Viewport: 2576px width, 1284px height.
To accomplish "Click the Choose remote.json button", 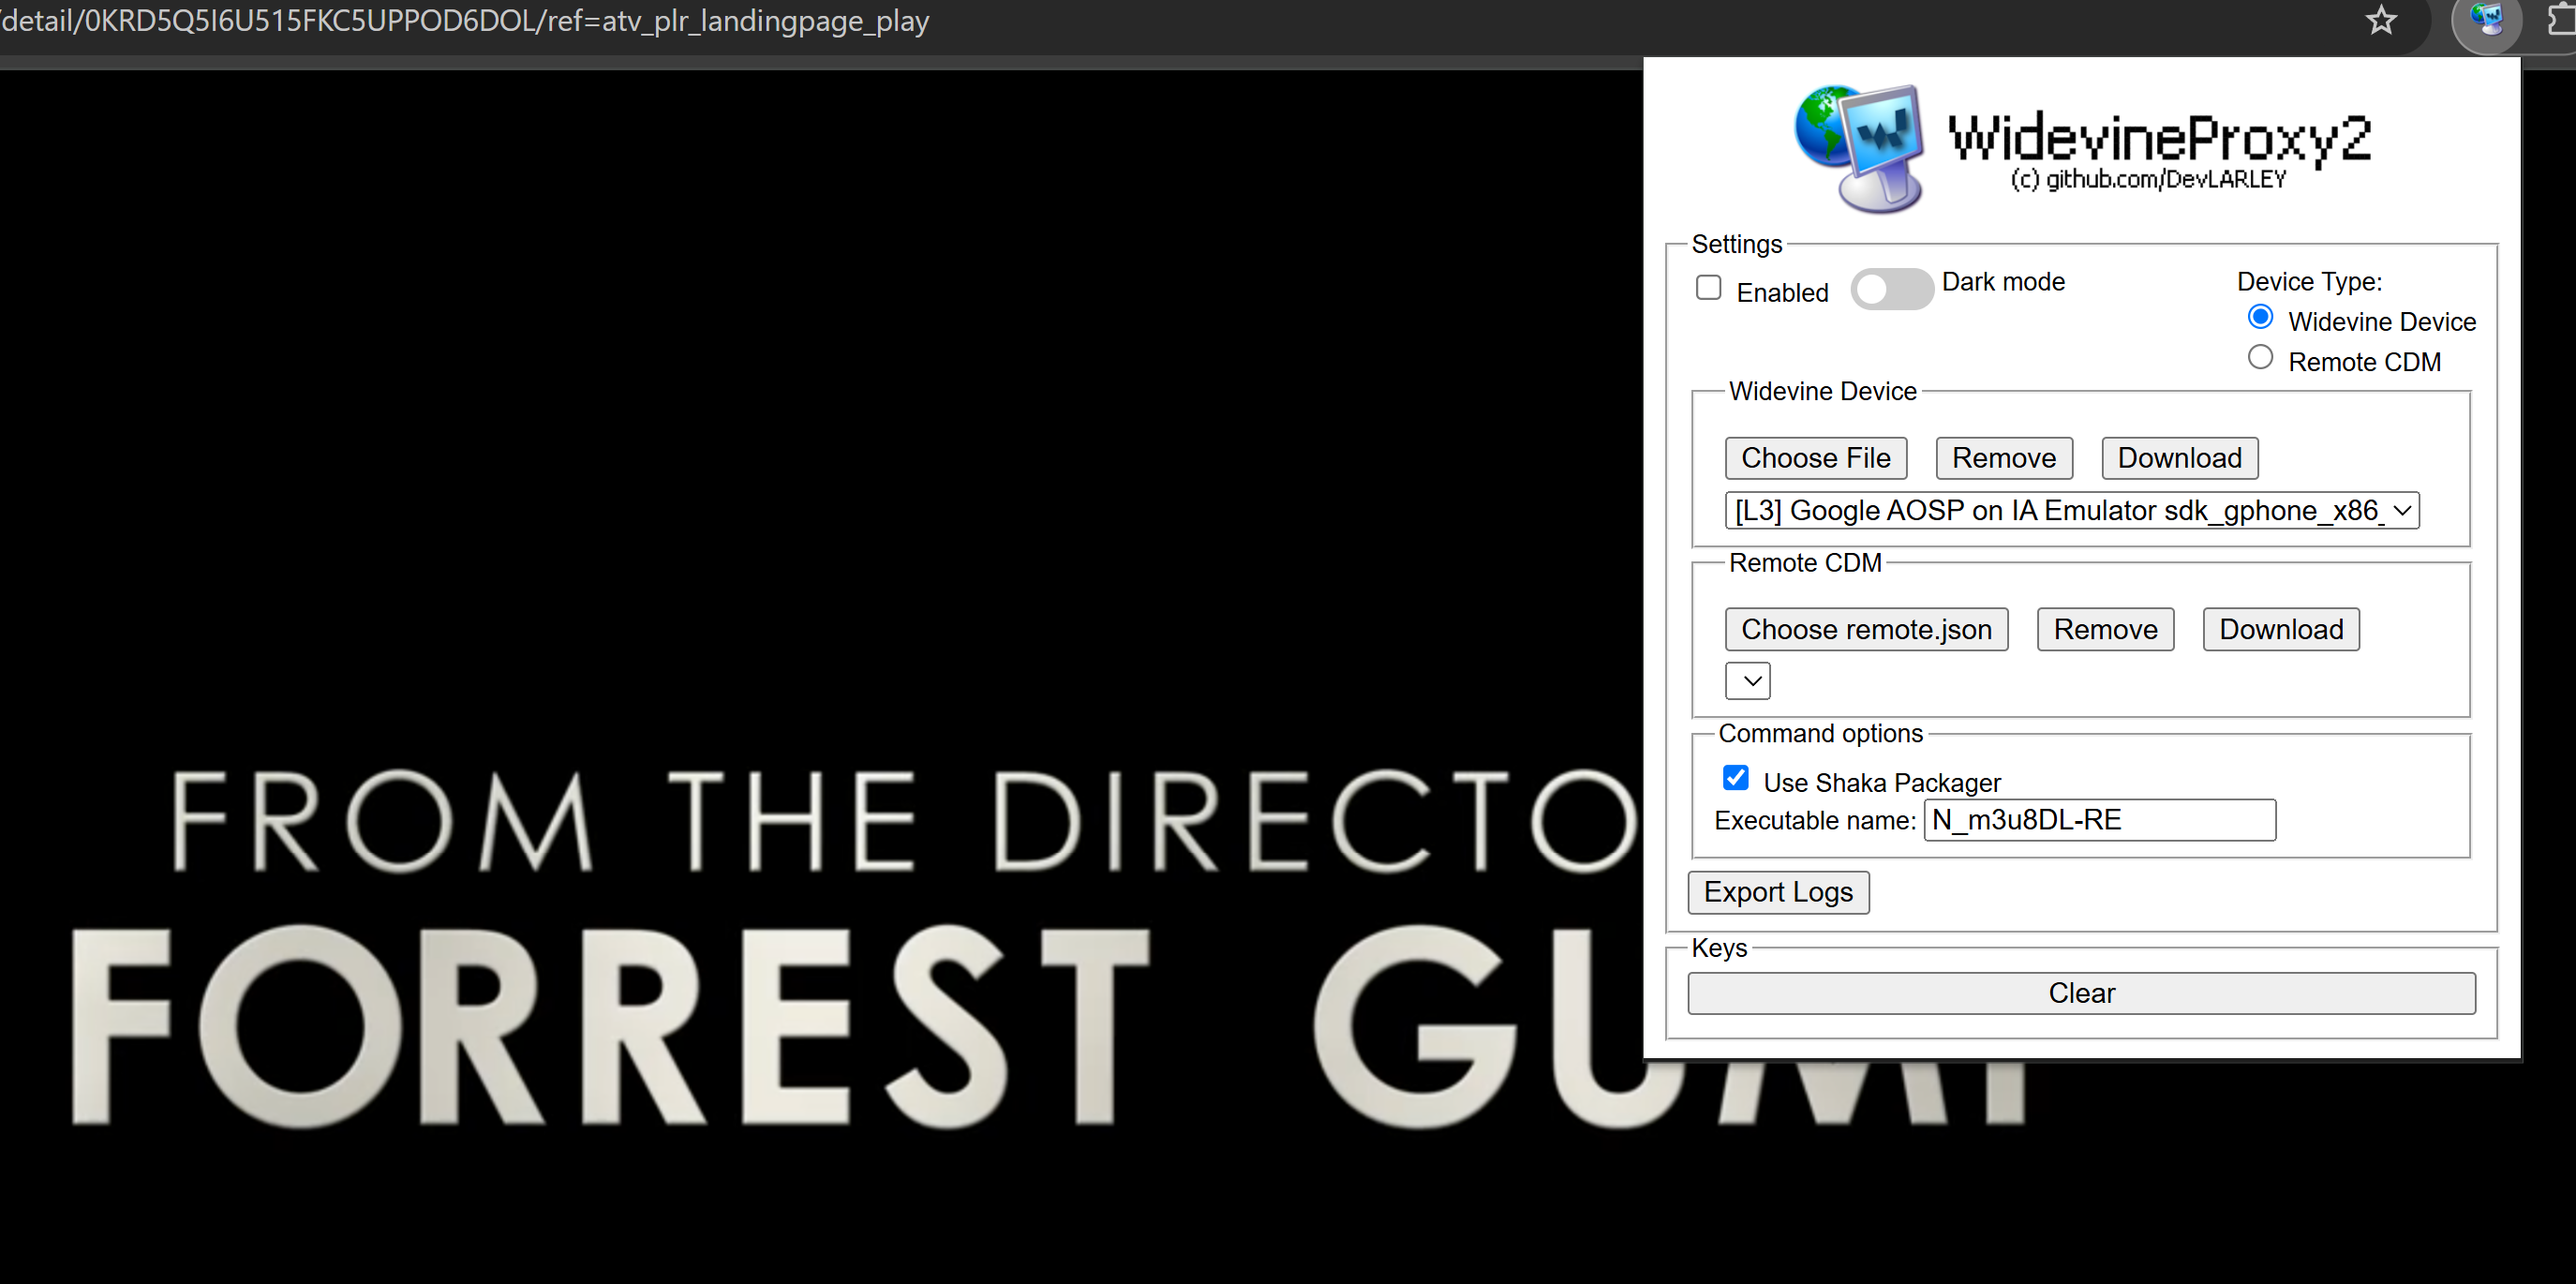I will pyautogui.click(x=1865, y=630).
